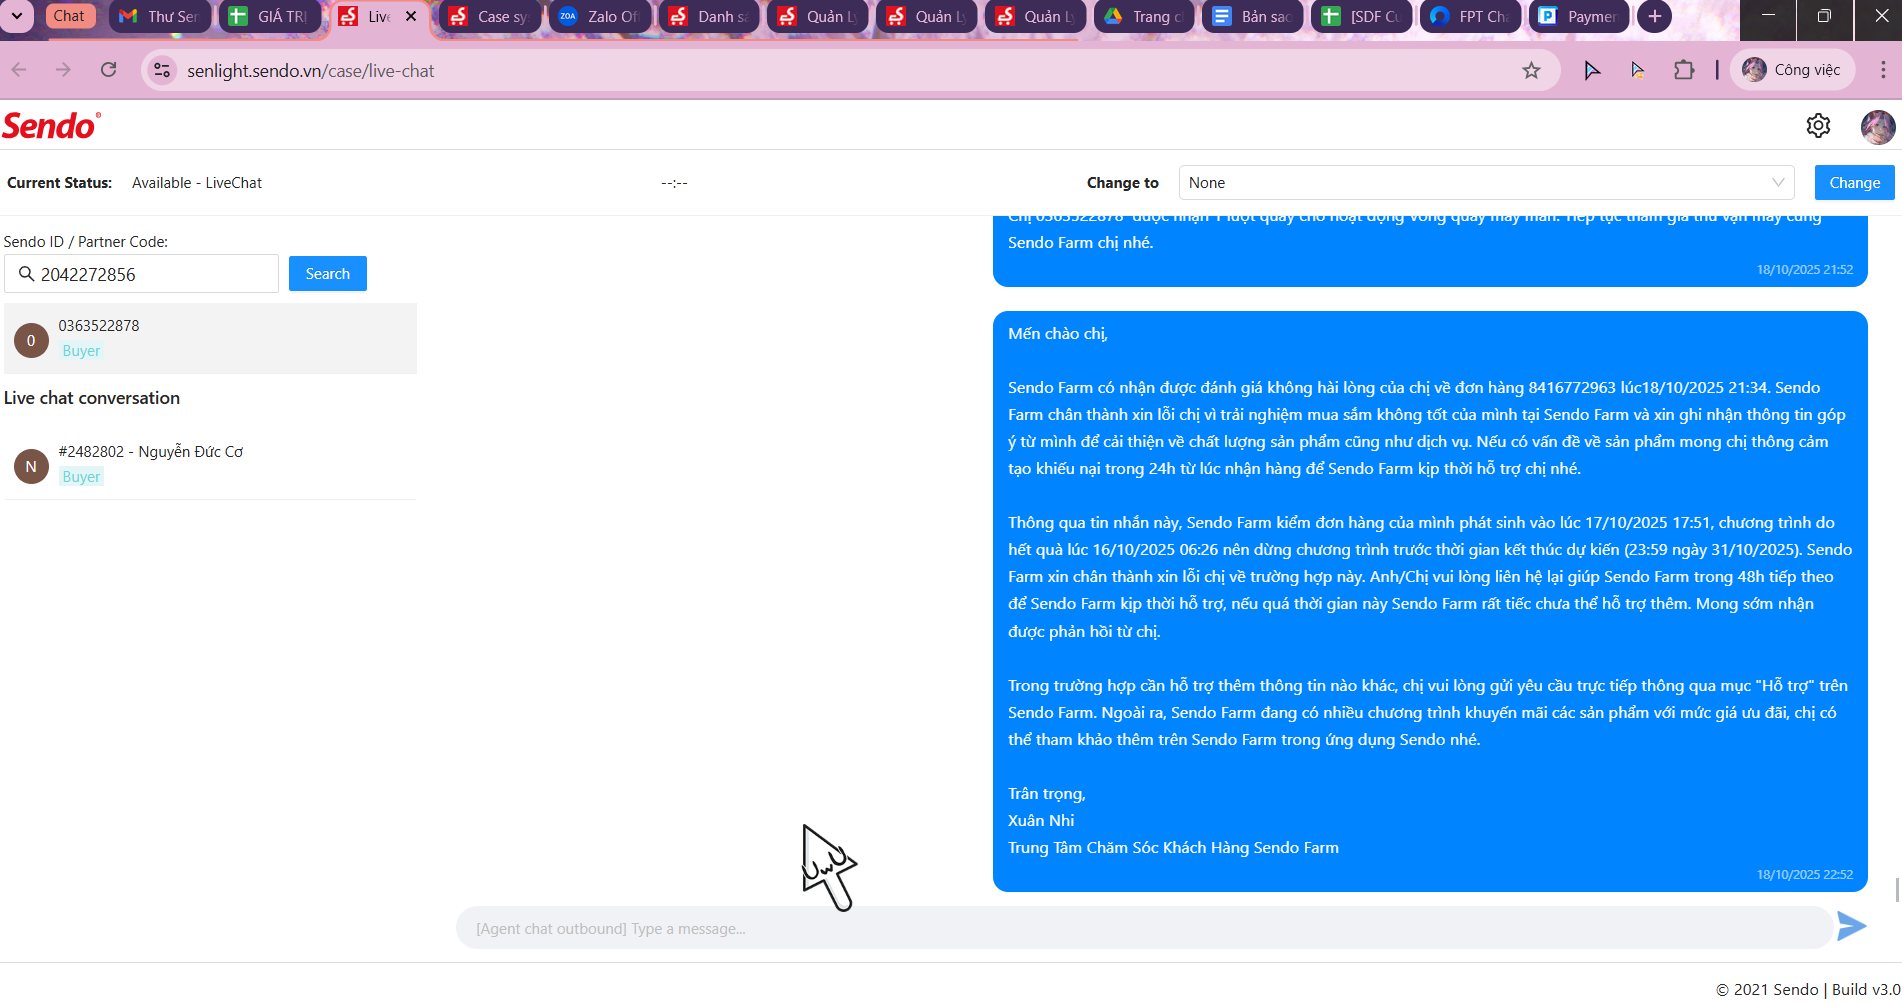Open the [SDF Cu spreadsheet tab

pos(1363,16)
